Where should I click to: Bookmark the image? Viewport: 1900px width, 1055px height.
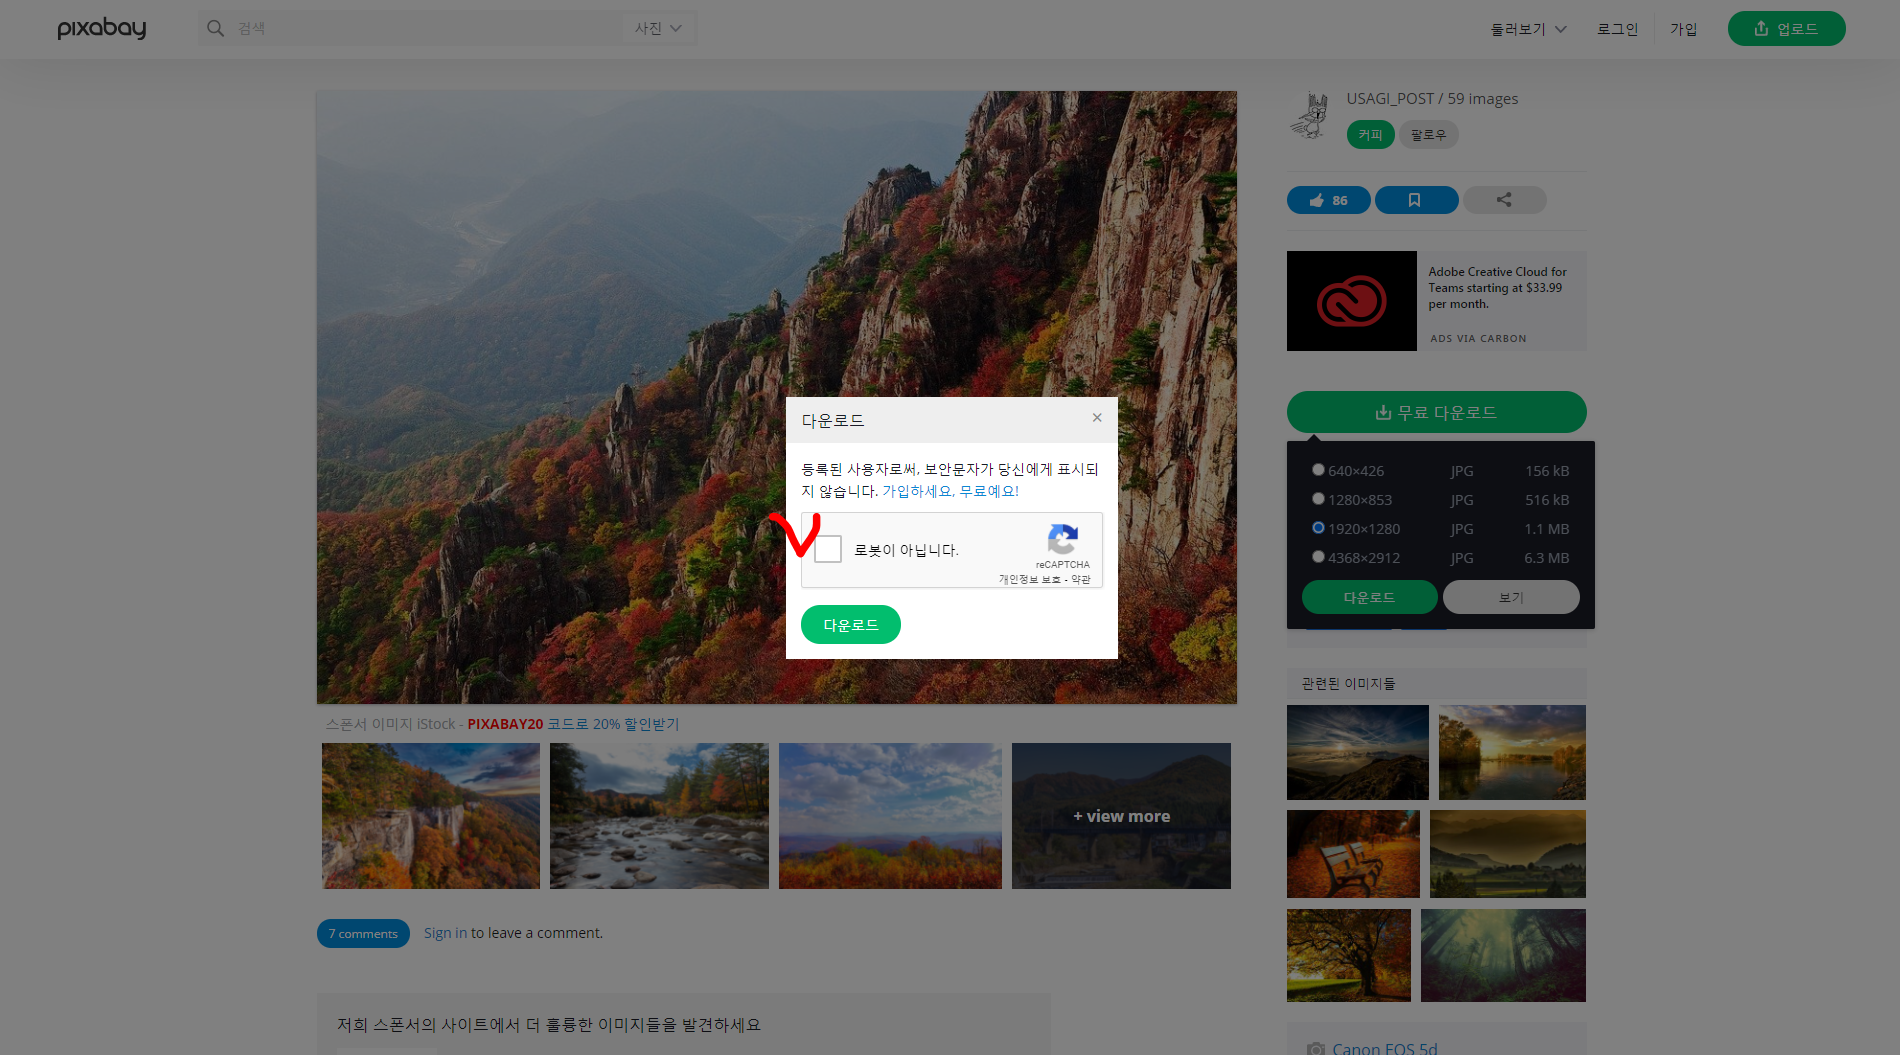point(1416,200)
